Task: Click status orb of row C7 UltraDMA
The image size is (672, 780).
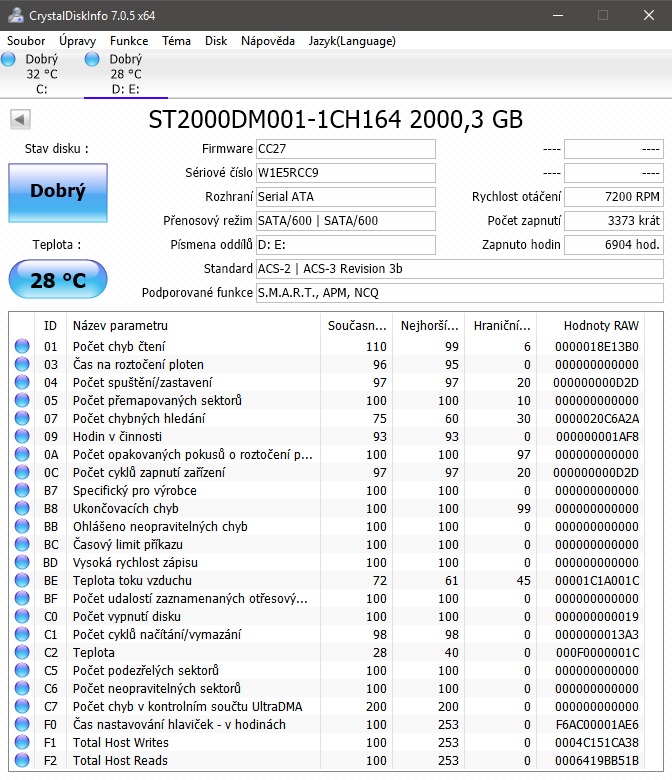Action: [22, 706]
